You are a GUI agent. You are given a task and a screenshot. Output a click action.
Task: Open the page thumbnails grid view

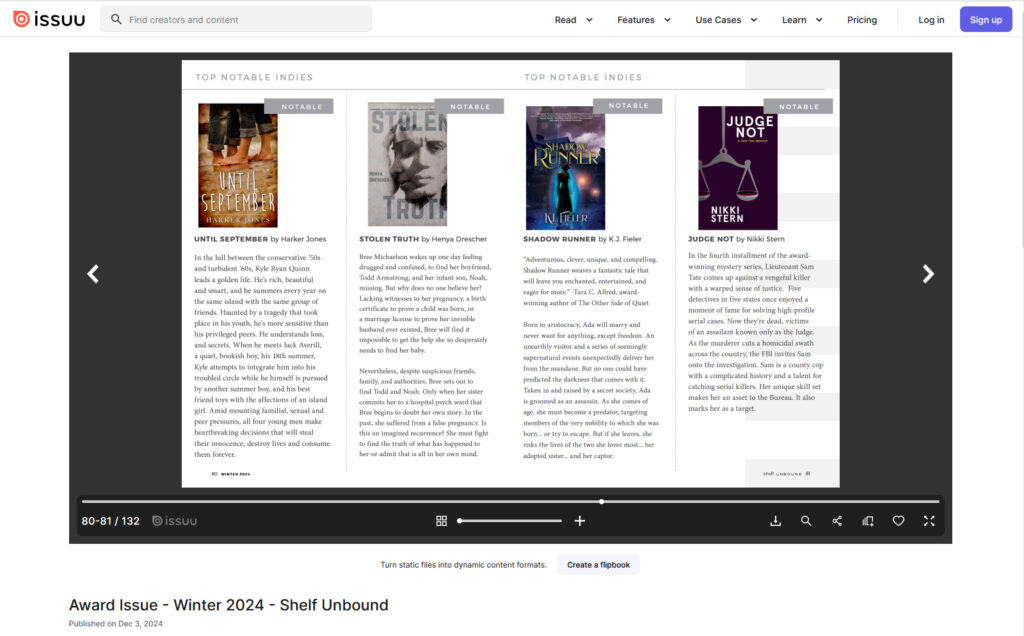click(441, 521)
